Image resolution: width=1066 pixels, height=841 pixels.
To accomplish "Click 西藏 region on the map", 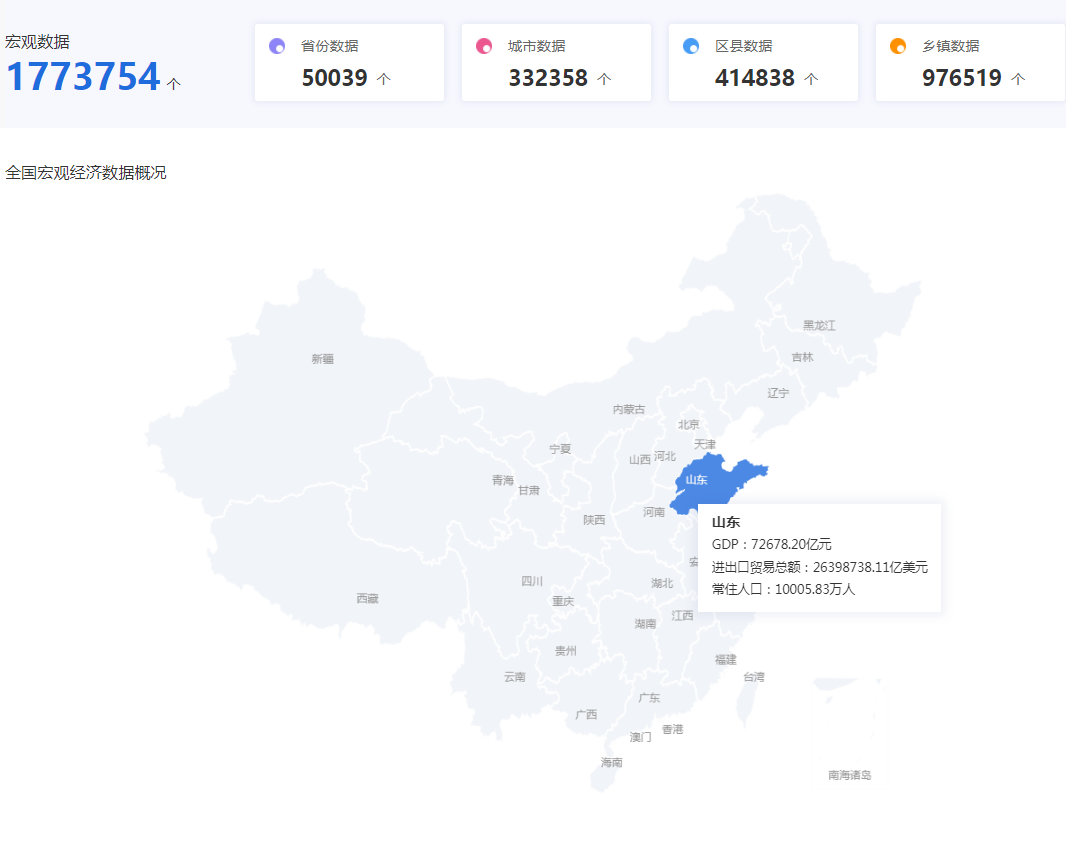I will click(x=367, y=598).
